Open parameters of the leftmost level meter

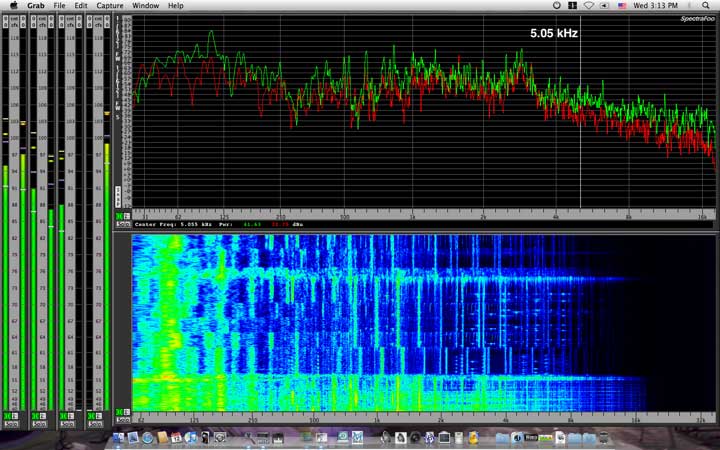[14, 416]
